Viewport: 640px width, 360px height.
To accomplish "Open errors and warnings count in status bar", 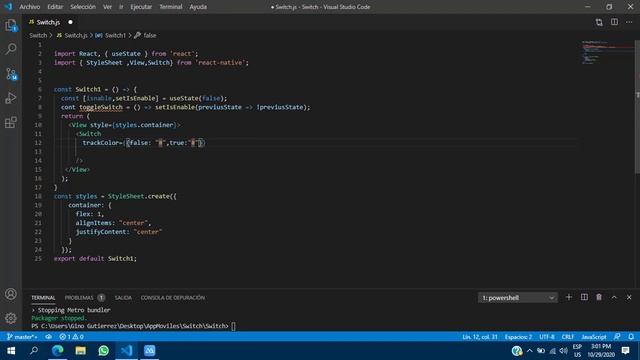I will tap(71, 337).
